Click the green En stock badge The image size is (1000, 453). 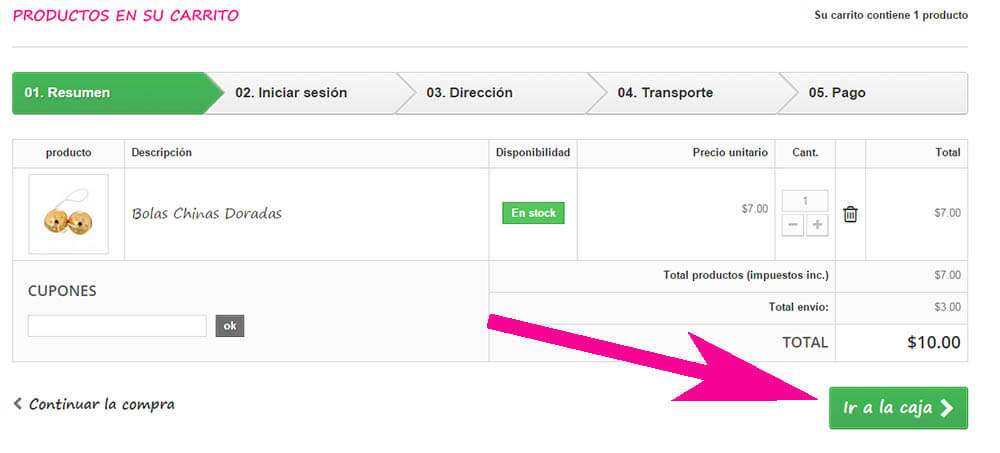point(533,213)
